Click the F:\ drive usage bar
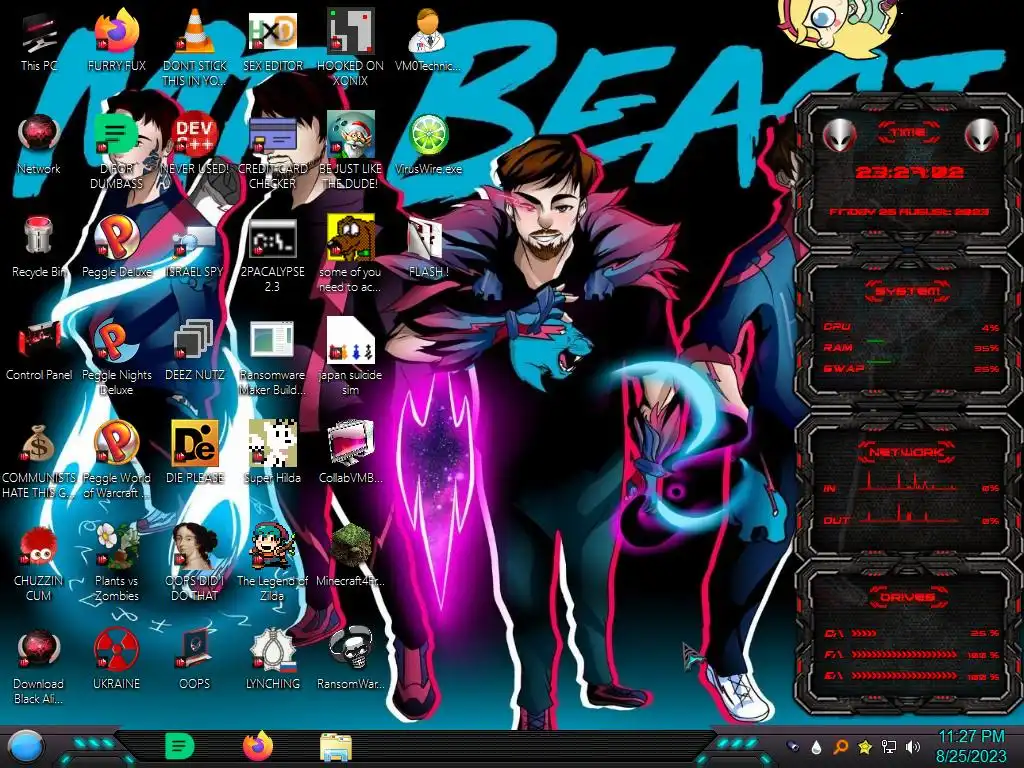Image resolution: width=1024 pixels, height=768 pixels. (904, 654)
